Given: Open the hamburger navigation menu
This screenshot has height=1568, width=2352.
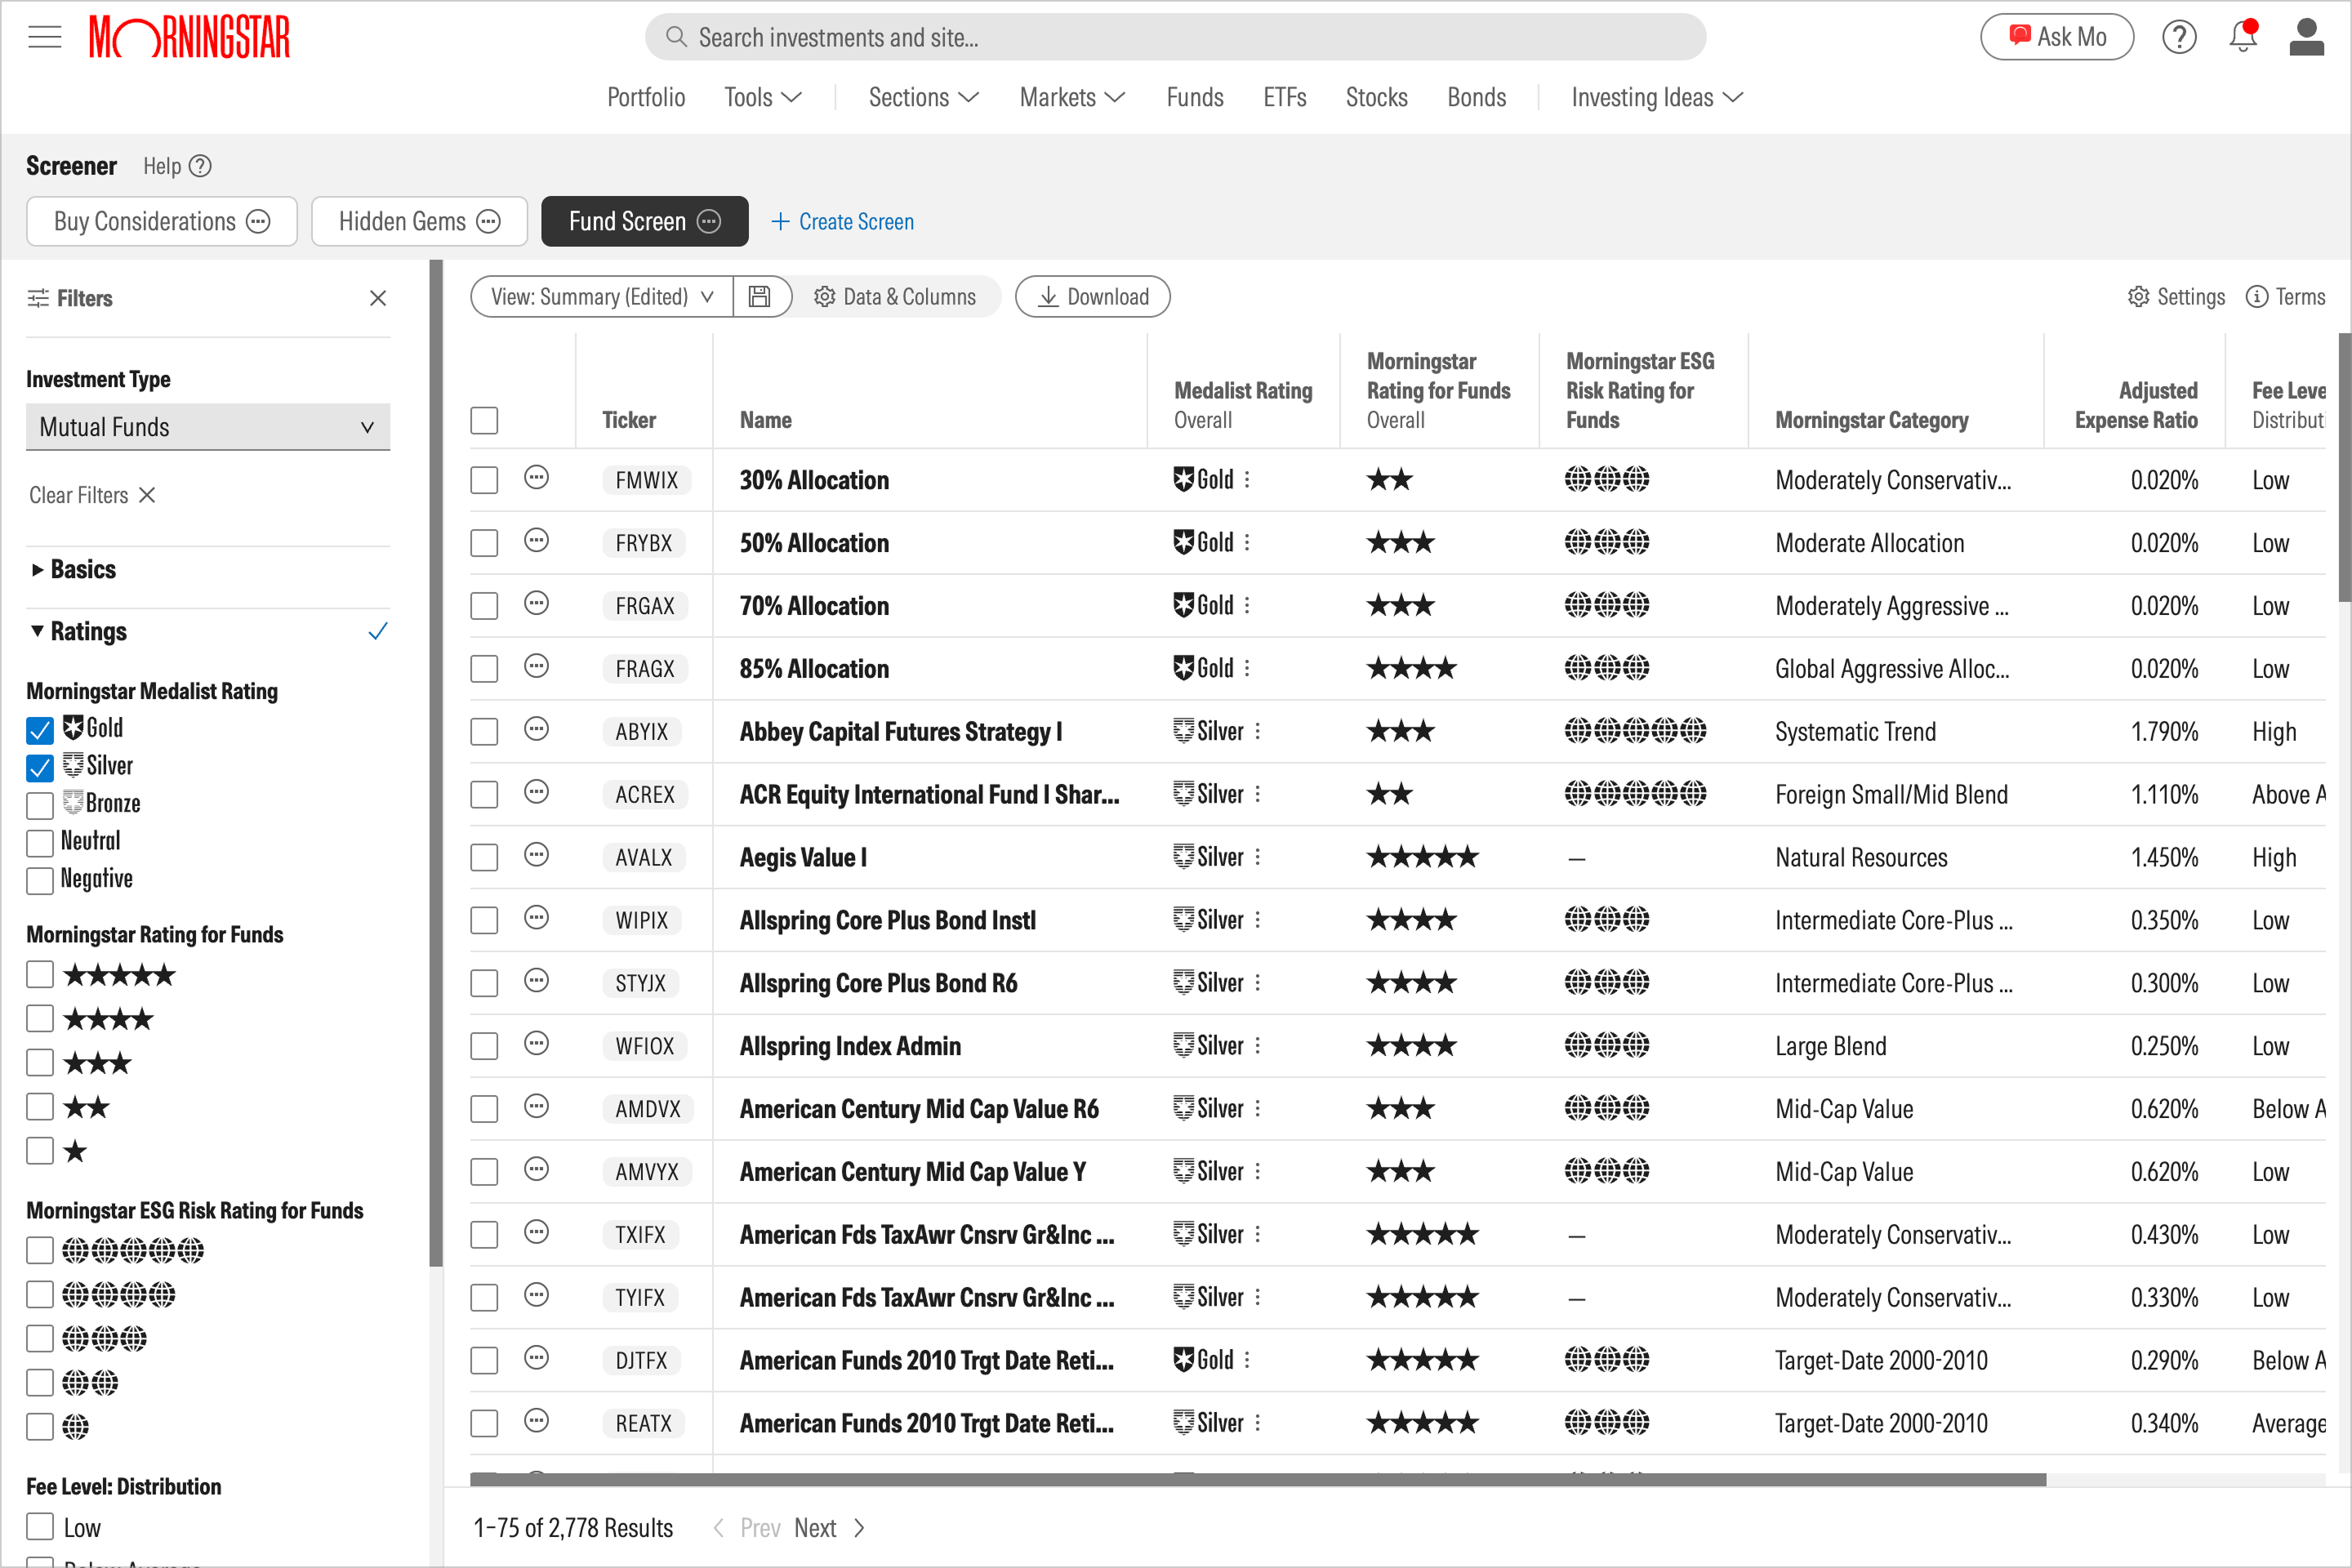Looking at the screenshot, I should point(44,38).
